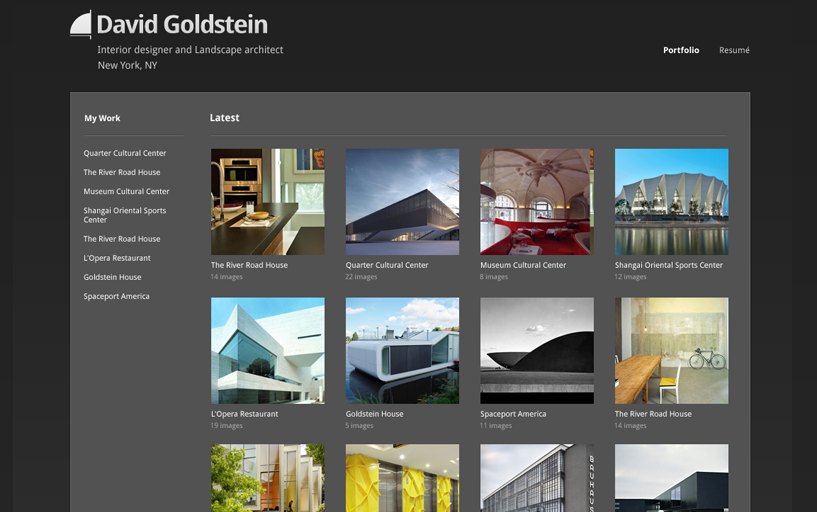Click the "8 images" count text
Image resolution: width=817 pixels, height=512 pixels.
(x=493, y=277)
